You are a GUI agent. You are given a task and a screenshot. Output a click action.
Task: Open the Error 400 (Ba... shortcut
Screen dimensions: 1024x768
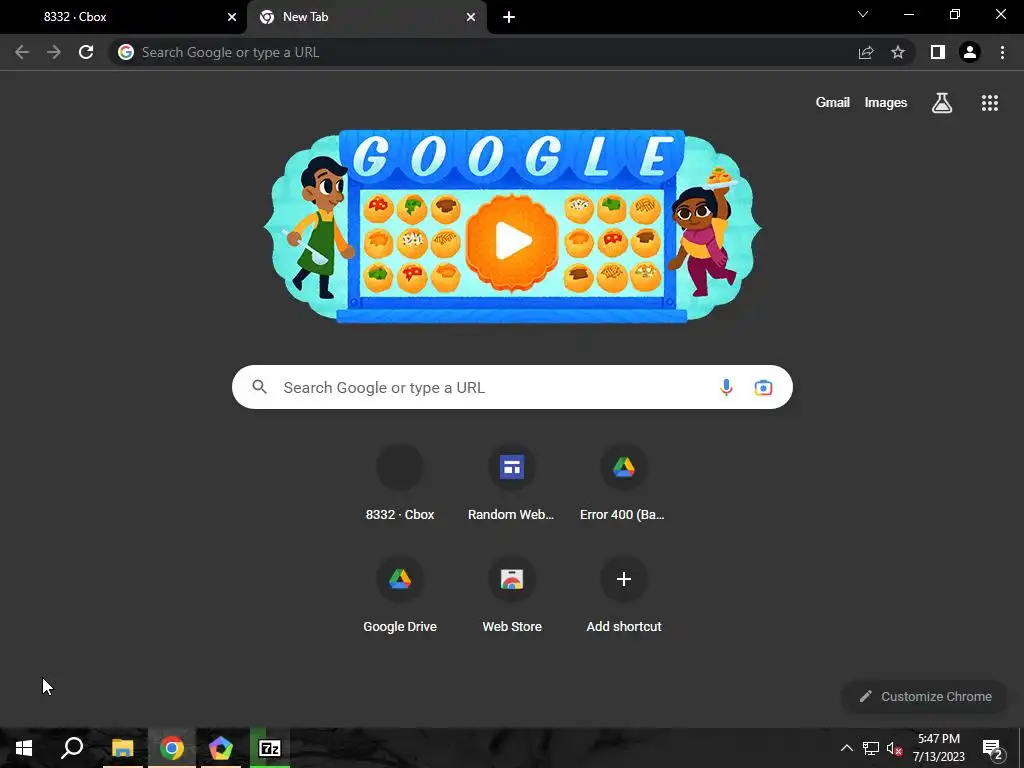pyautogui.click(x=624, y=483)
